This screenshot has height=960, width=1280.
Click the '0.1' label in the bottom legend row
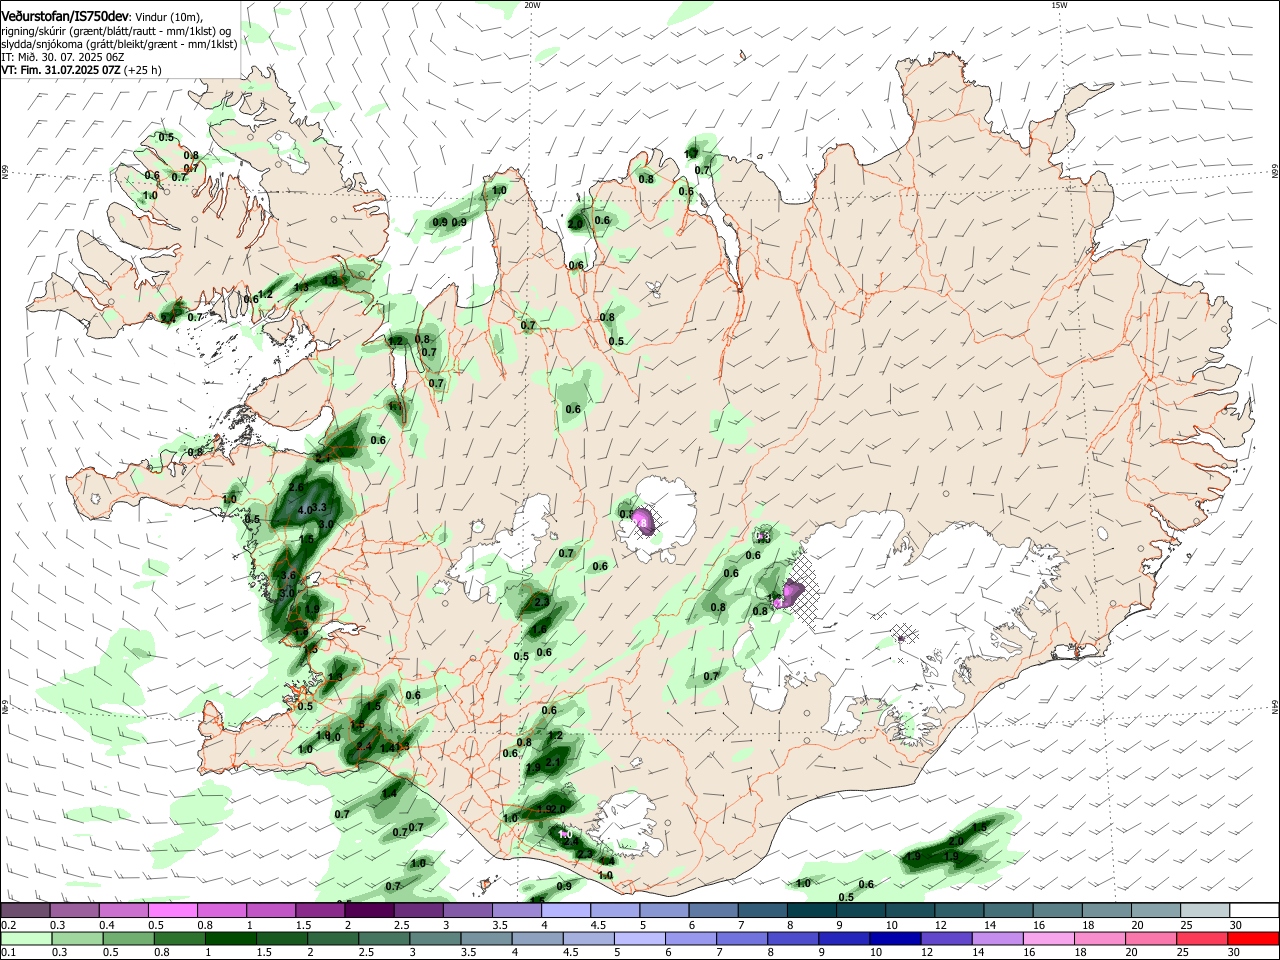(8, 955)
